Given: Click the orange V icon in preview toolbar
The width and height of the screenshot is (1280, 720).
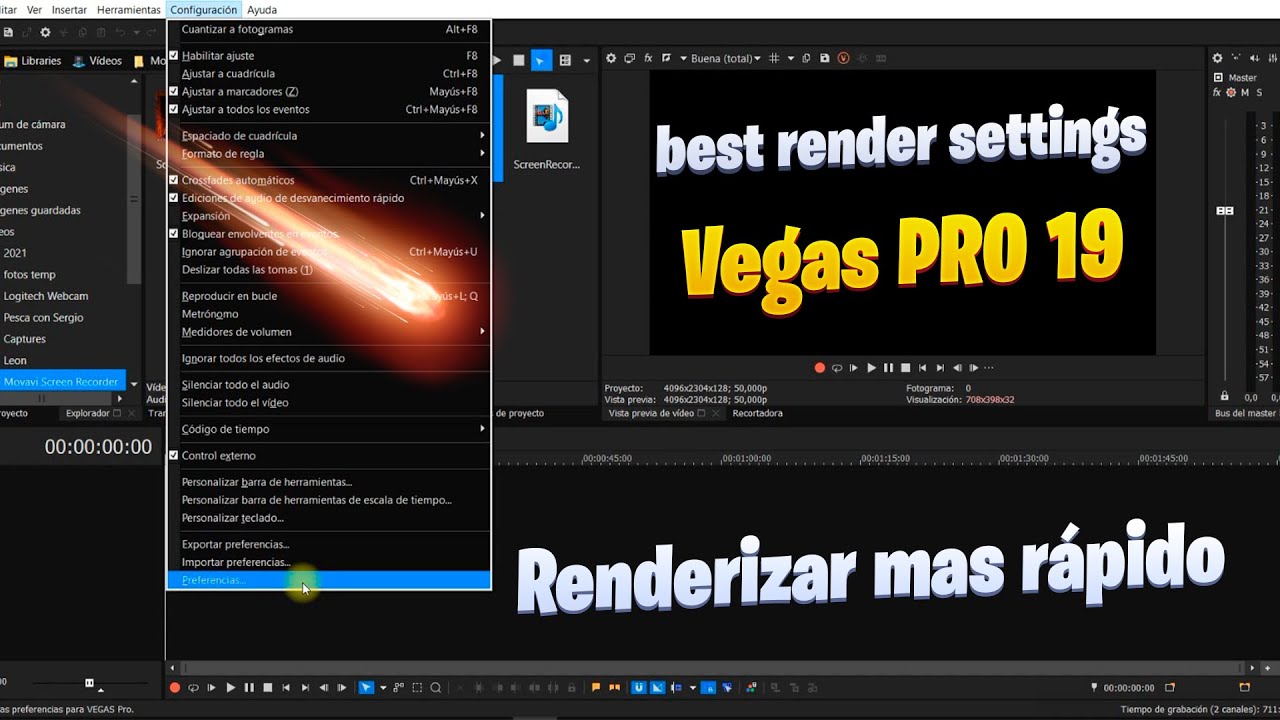Looking at the screenshot, I should 843,58.
